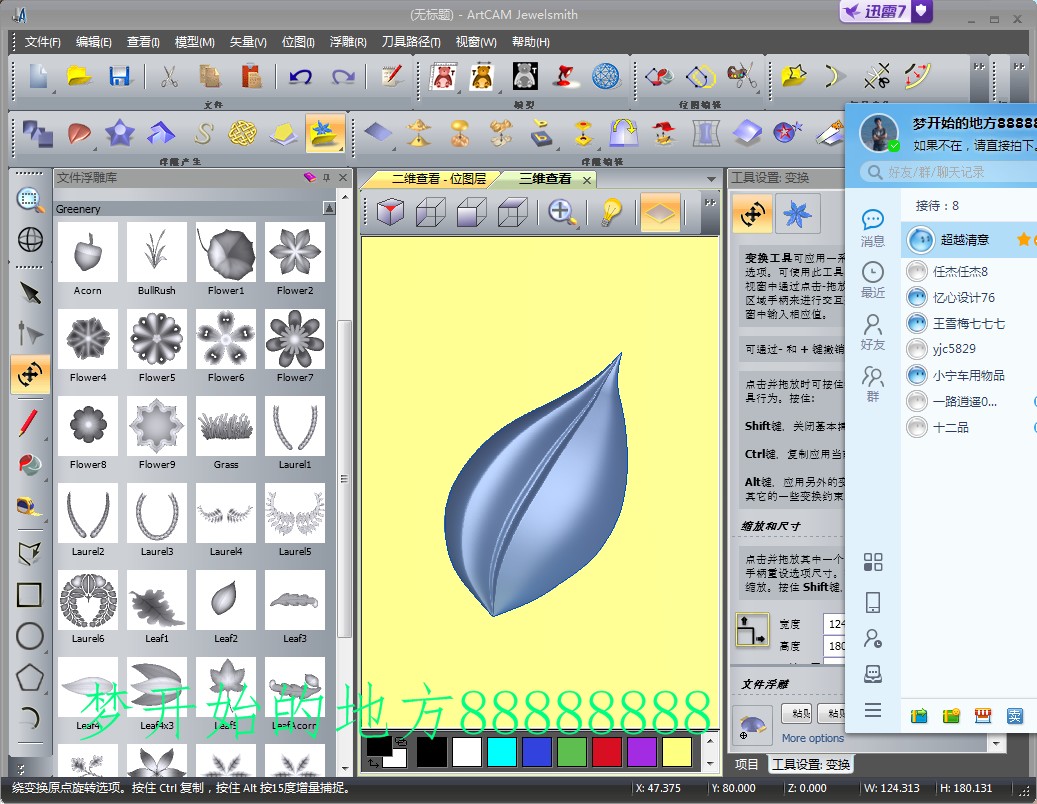Image resolution: width=1037 pixels, height=804 pixels.
Task: Open the 刀具路径(T) menu
Action: (411, 42)
